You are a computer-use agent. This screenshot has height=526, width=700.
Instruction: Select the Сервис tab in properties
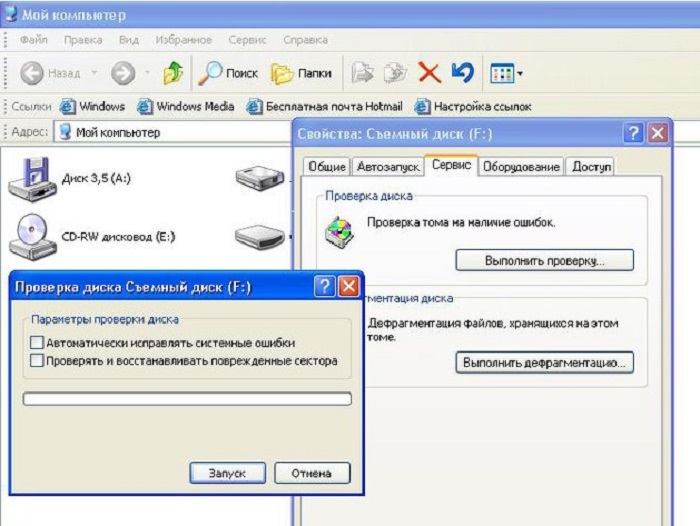[451, 165]
